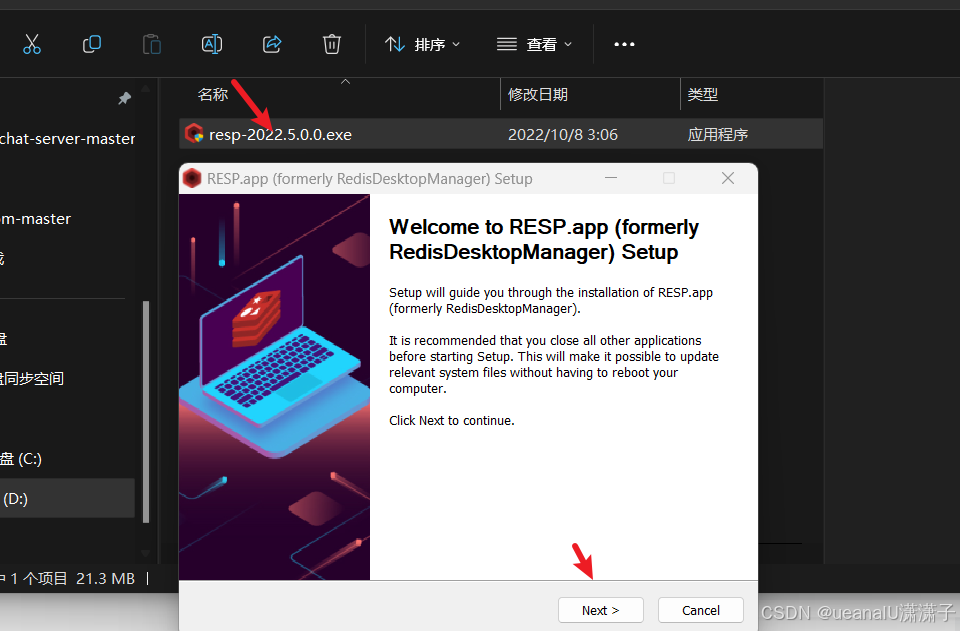
Task: Open the m-master folder in navigation pane
Action: coord(36,218)
